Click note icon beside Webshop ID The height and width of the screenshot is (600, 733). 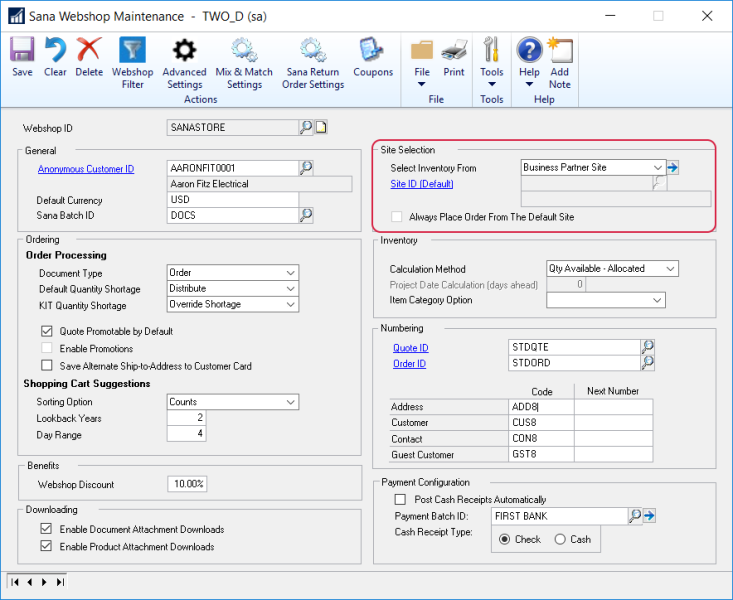(321, 127)
